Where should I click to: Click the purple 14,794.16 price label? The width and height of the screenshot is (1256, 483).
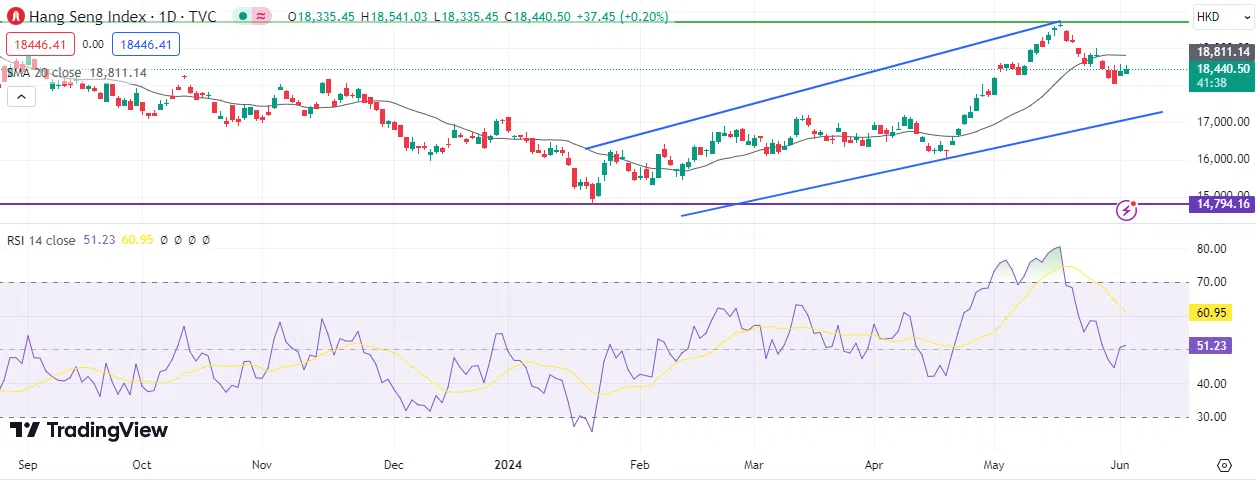tap(1222, 204)
